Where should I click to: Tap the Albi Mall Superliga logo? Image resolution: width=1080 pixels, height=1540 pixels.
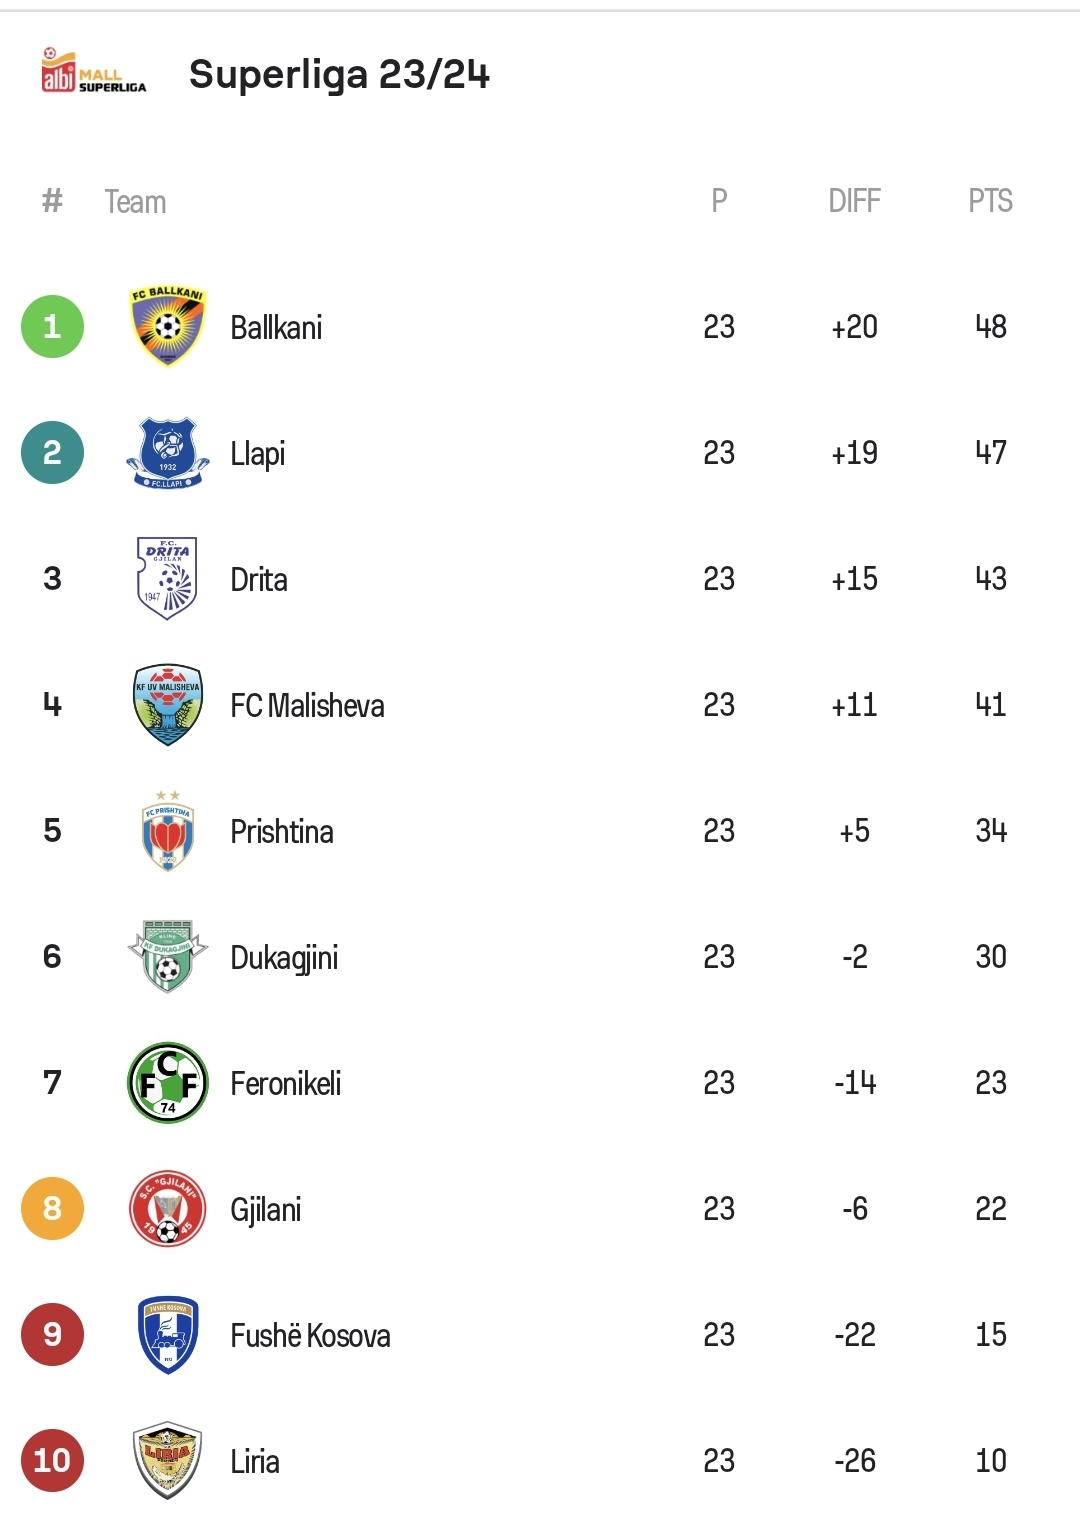click(93, 72)
